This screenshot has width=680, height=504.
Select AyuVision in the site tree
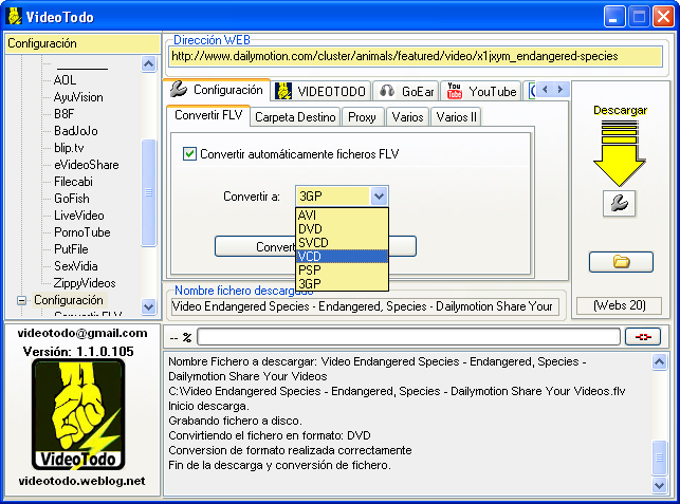point(78,97)
